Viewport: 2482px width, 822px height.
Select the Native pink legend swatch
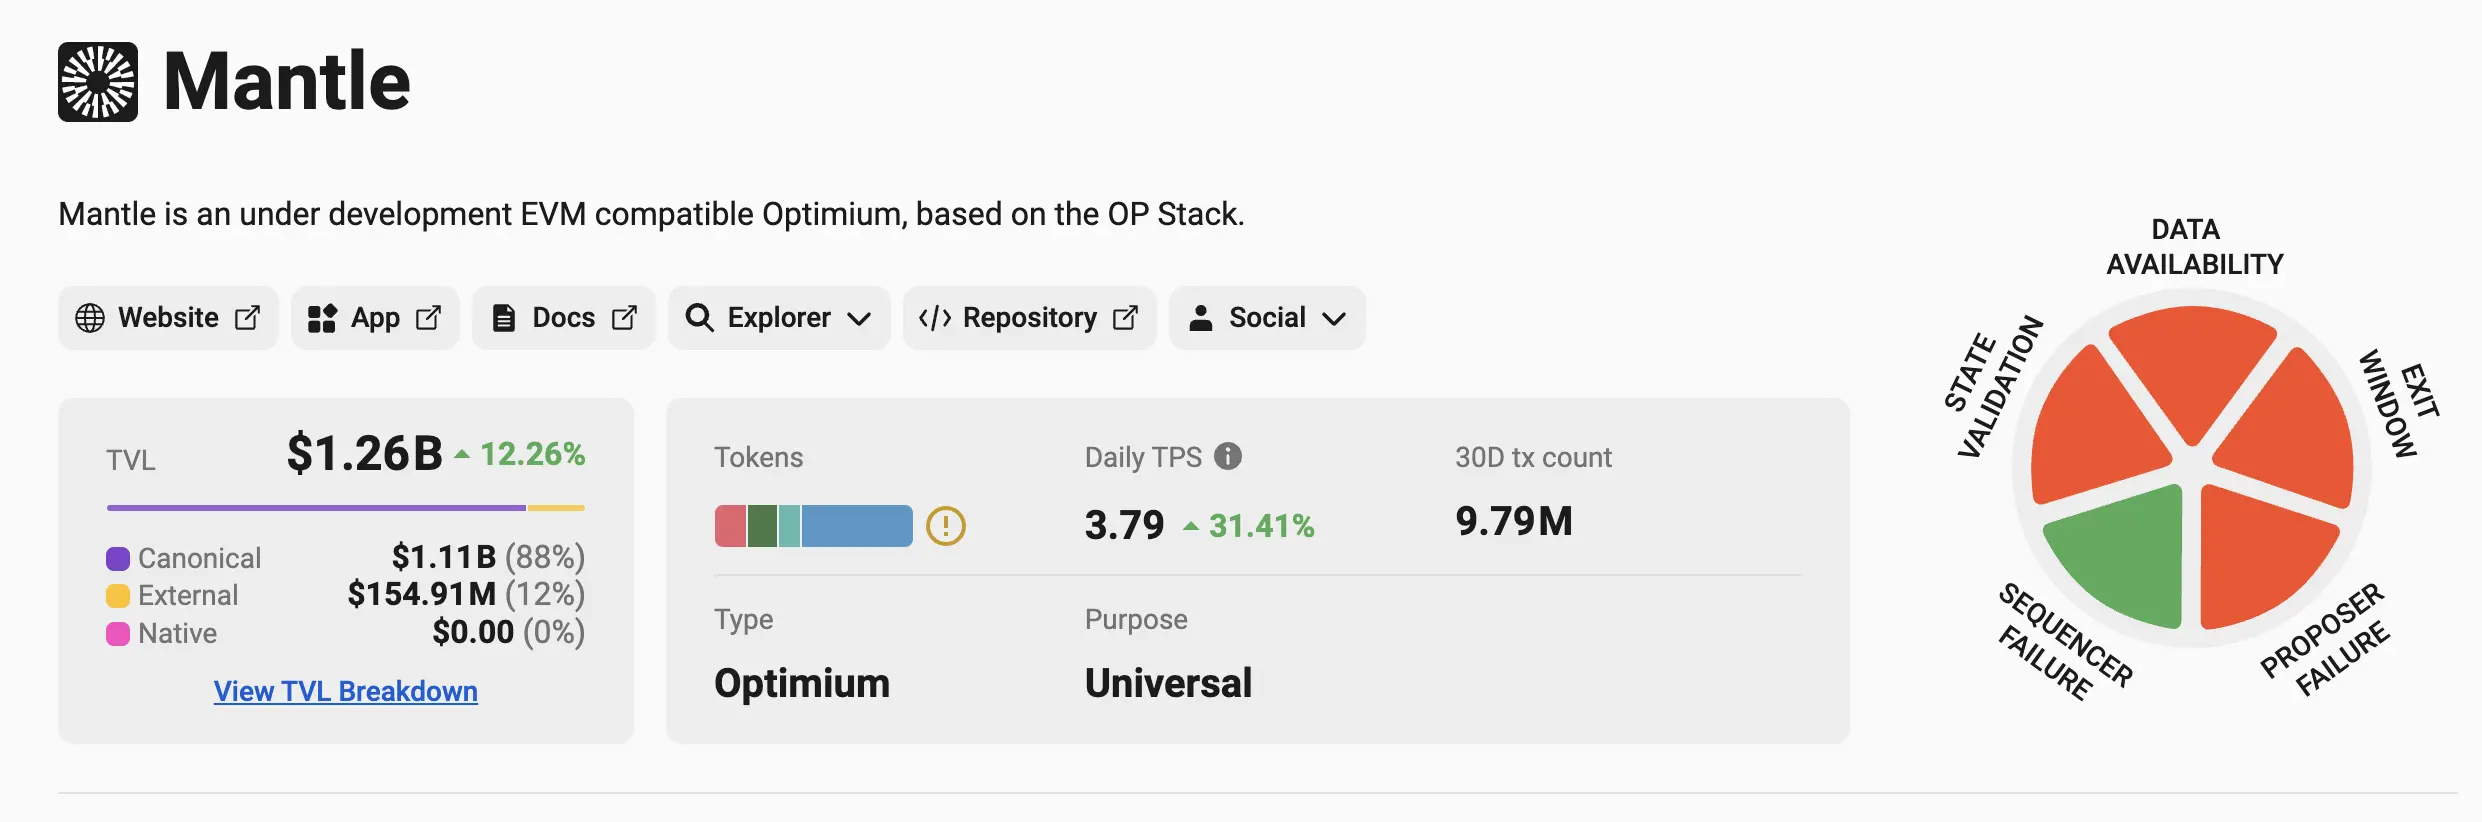point(118,634)
